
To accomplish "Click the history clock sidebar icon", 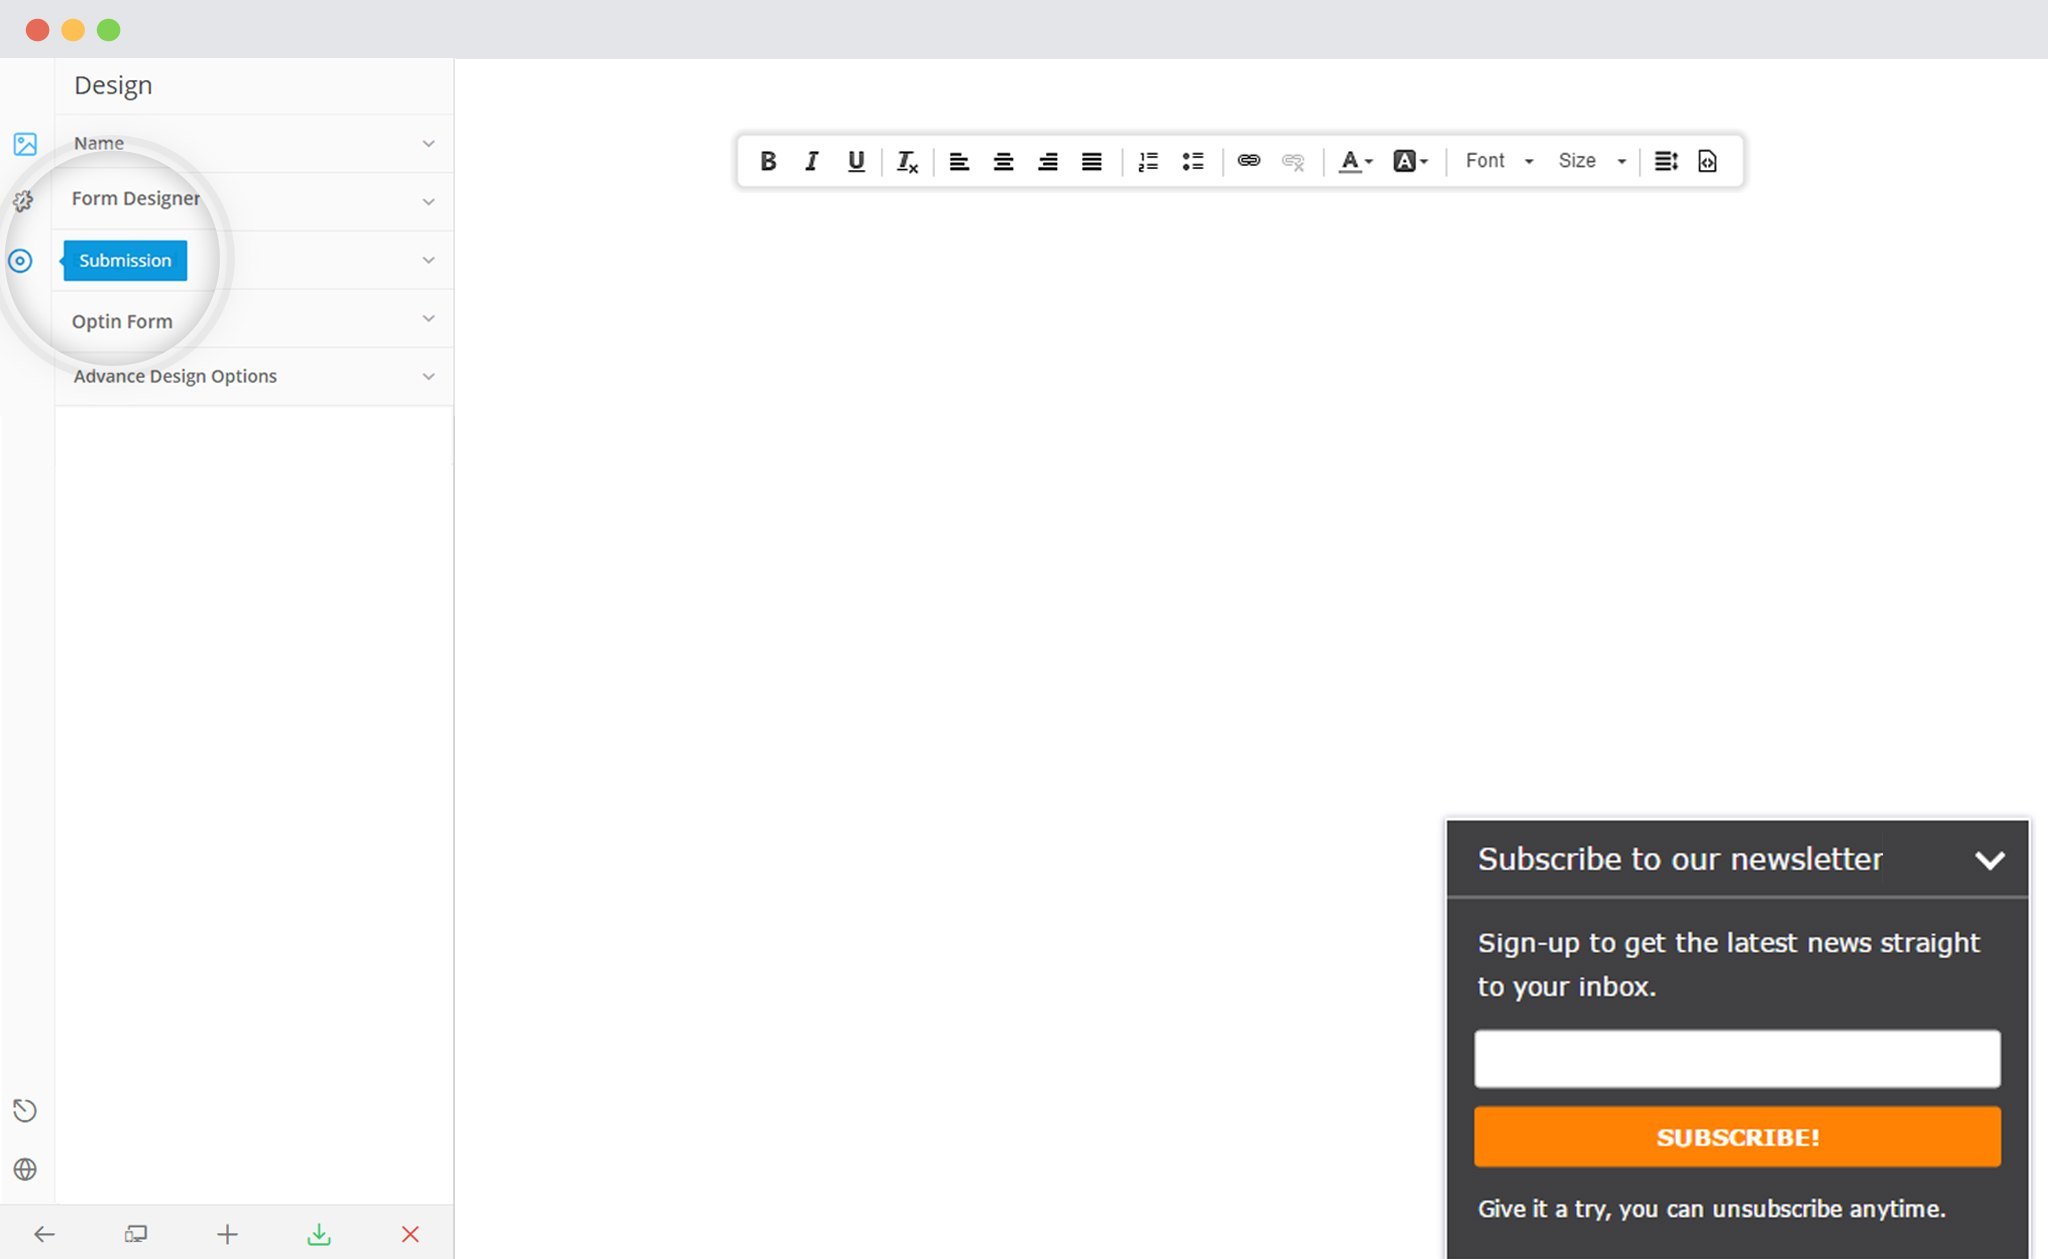I will tap(25, 1110).
